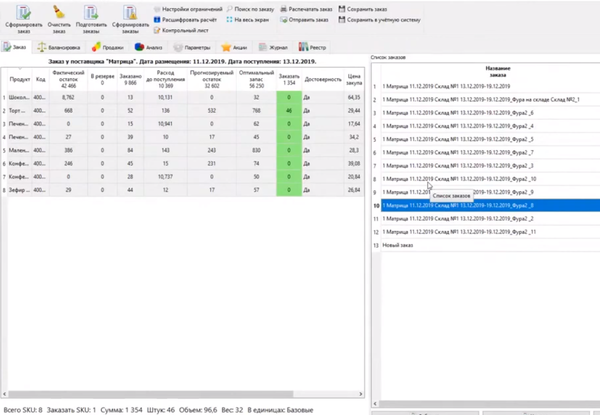Select the green cell with value 46
Viewport: 600px width, 415px height.
(x=289, y=111)
